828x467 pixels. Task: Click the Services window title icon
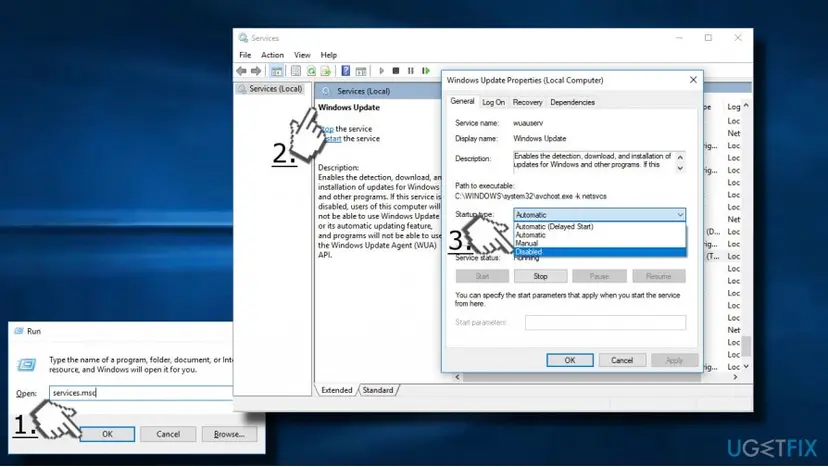coord(243,38)
